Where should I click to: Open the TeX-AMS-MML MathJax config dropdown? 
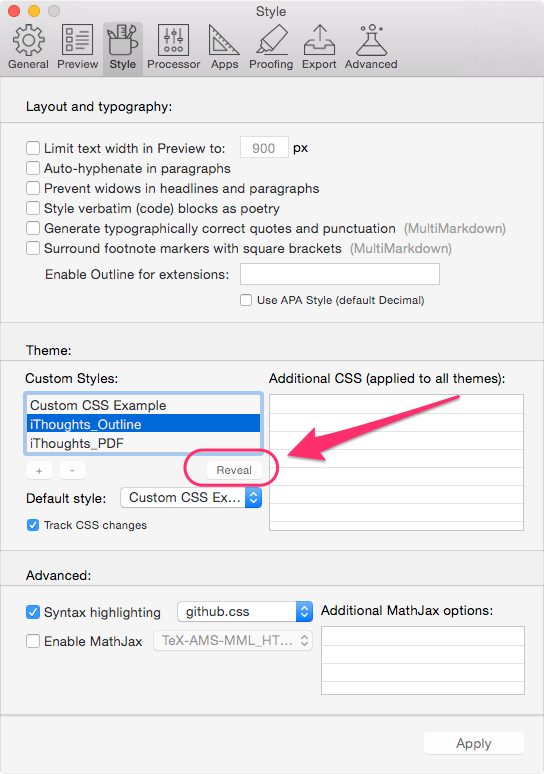click(x=233, y=641)
